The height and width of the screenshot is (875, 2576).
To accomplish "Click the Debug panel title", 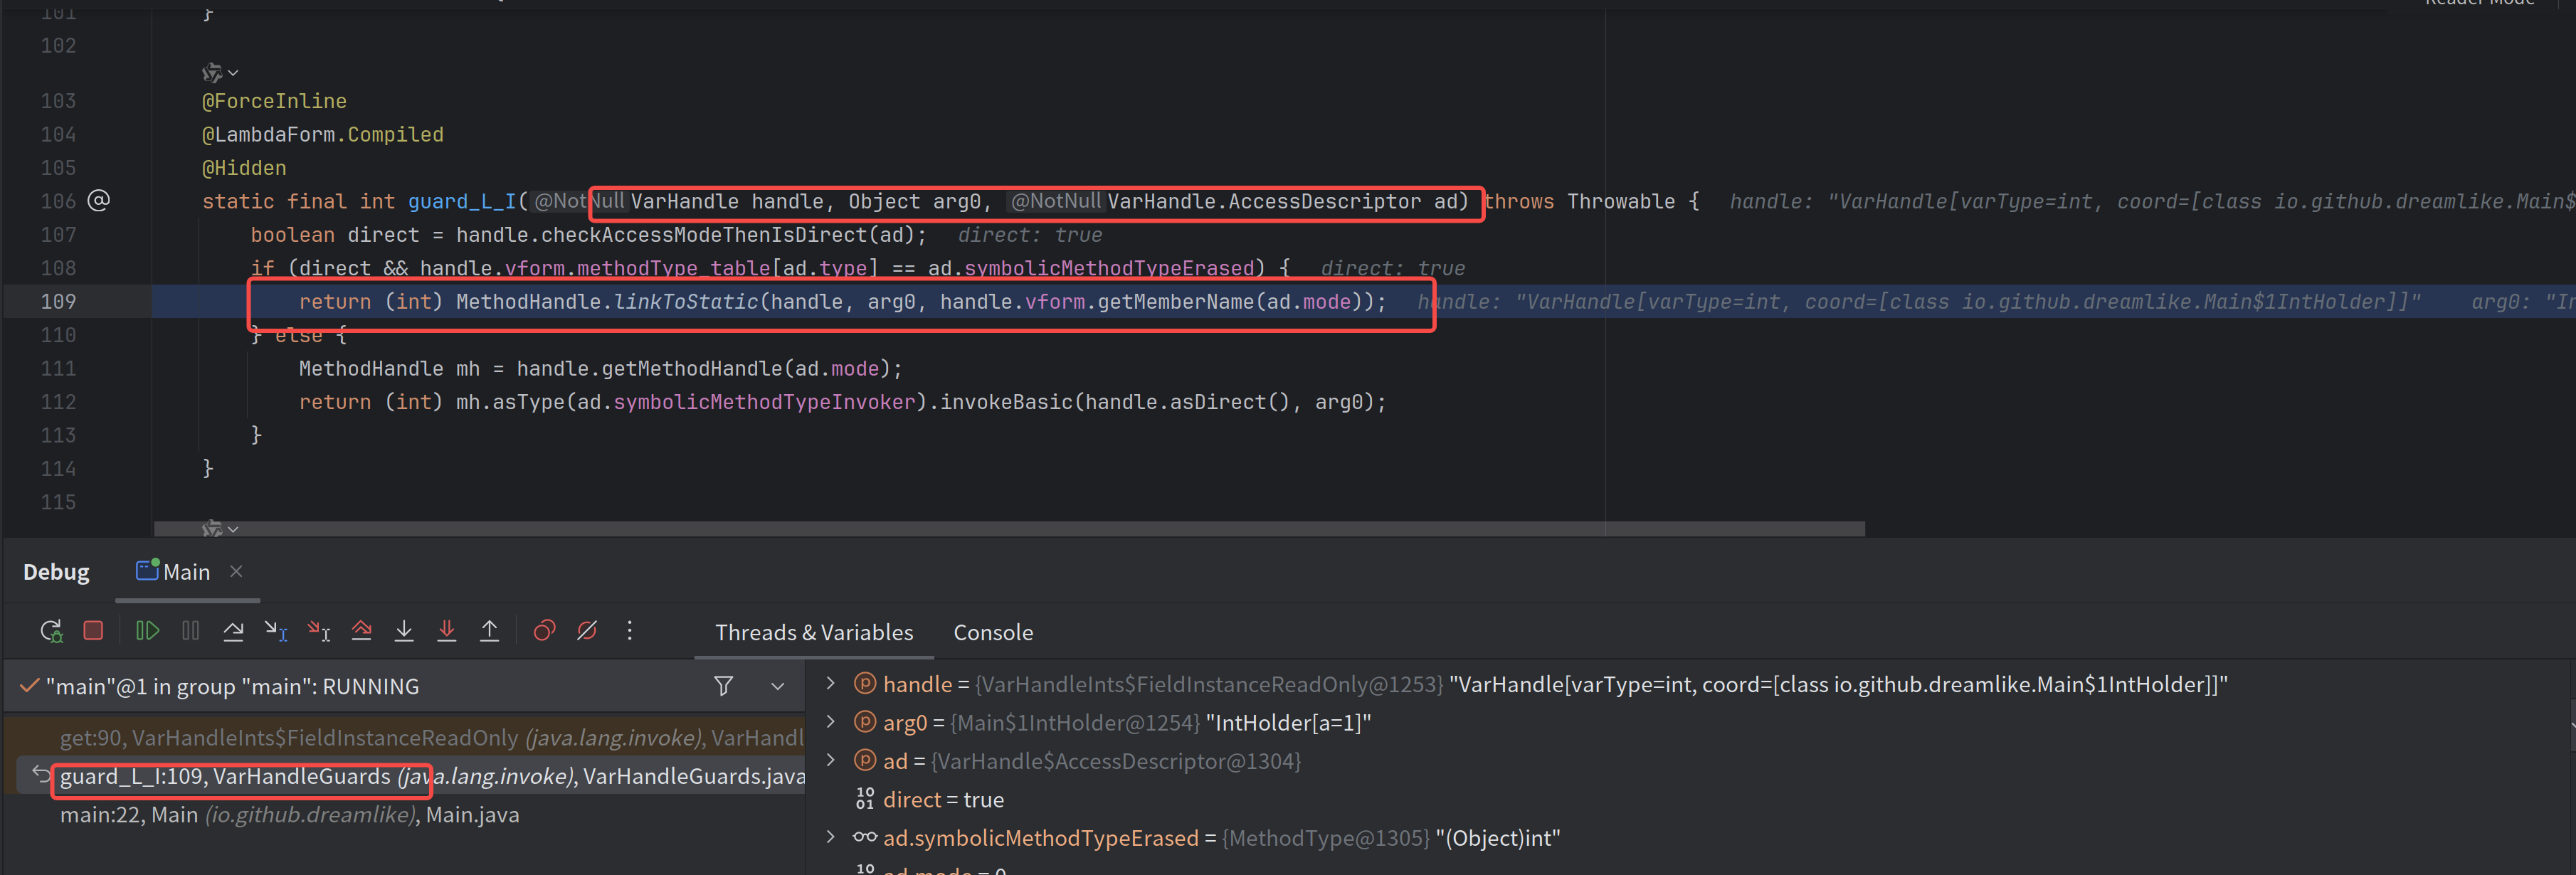I will point(56,572).
